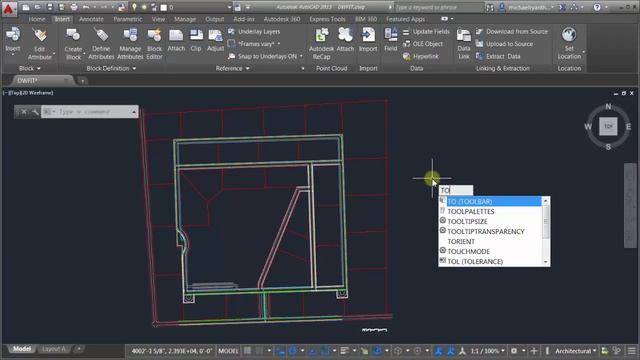Viewport: 640px width, 360px height.
Task: Select TOL (TOLERANCE) suggestion
Action: tap(490, 261)
